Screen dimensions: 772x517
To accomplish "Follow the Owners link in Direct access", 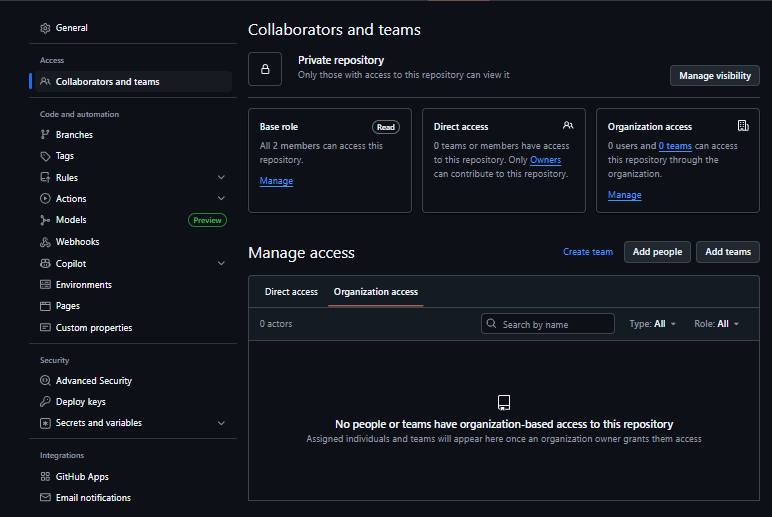I will click(x=546, y=160).
